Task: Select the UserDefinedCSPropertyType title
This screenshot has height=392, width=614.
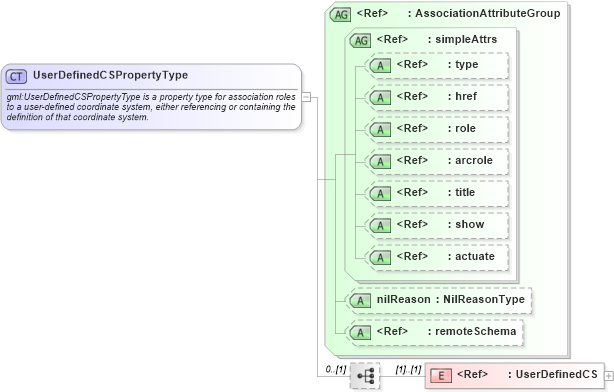Action: (x=110, y=75)
